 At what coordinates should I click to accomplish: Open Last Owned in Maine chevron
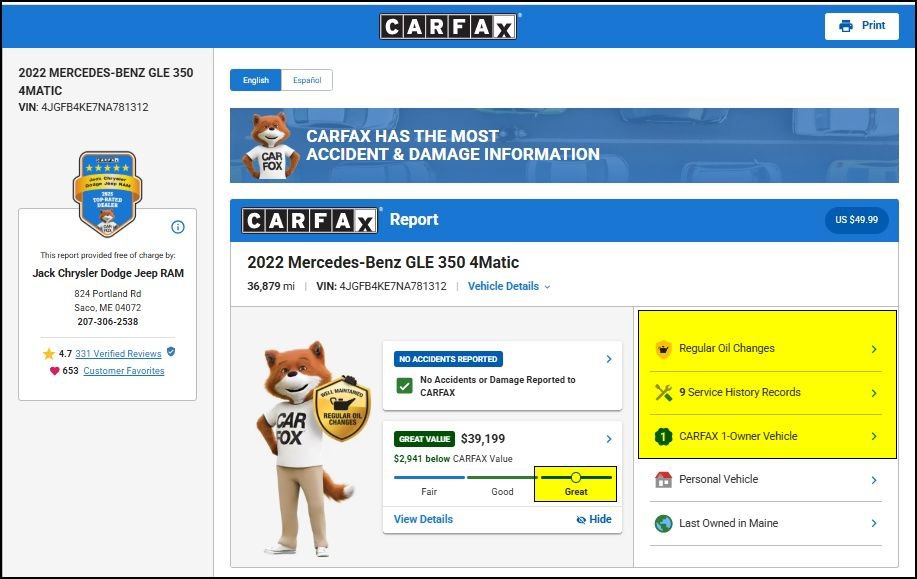click(874, 523)
